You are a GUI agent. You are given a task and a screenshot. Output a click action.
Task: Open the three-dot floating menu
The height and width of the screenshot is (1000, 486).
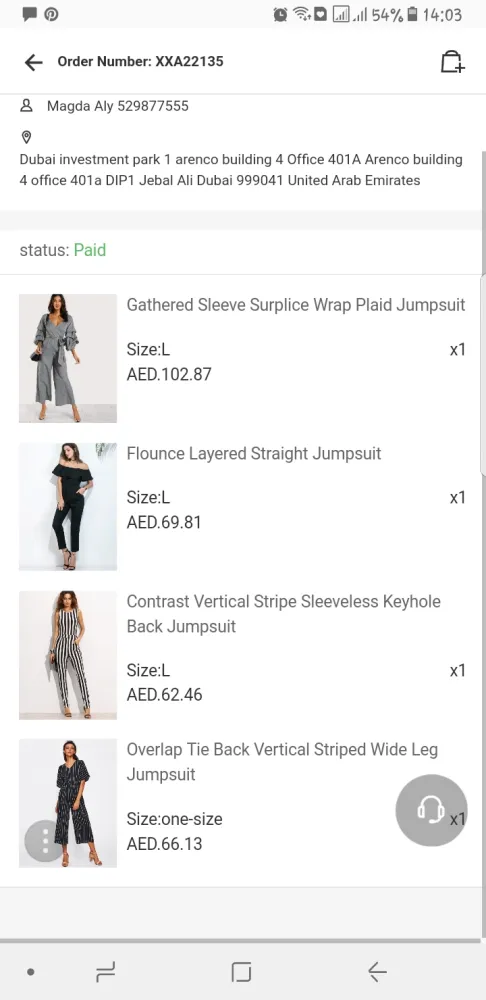coord(45,841)
